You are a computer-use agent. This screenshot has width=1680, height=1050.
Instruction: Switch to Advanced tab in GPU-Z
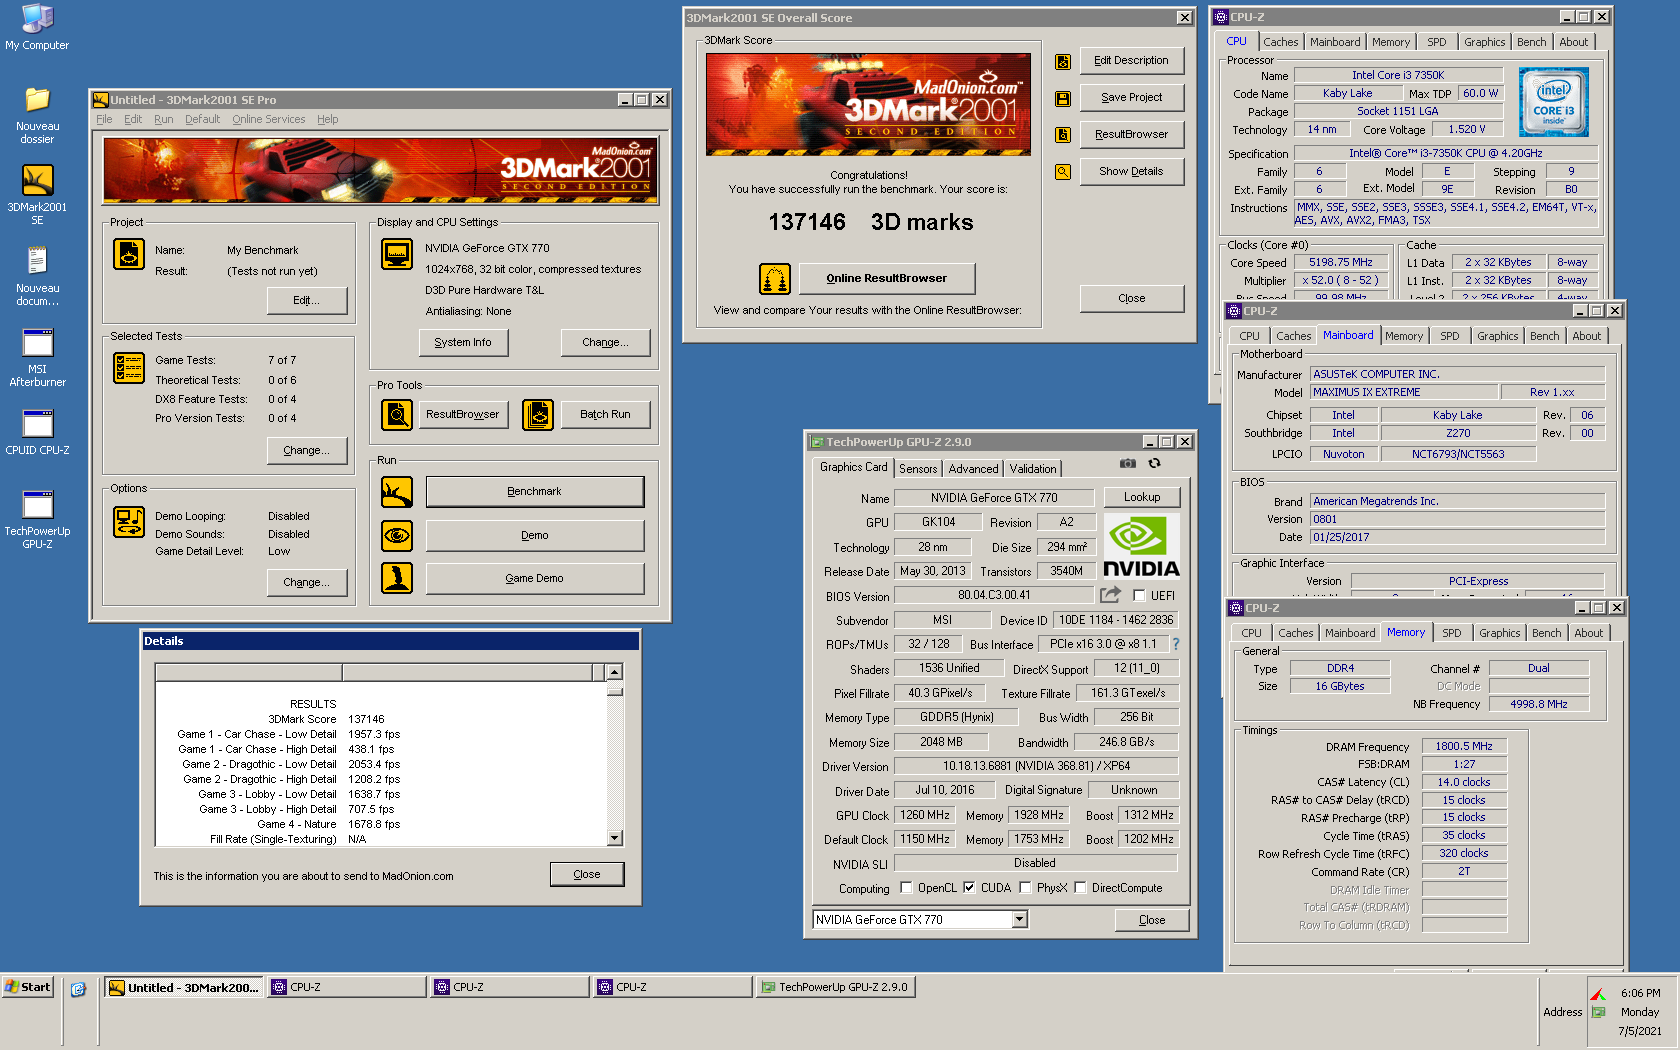[973, 469]
